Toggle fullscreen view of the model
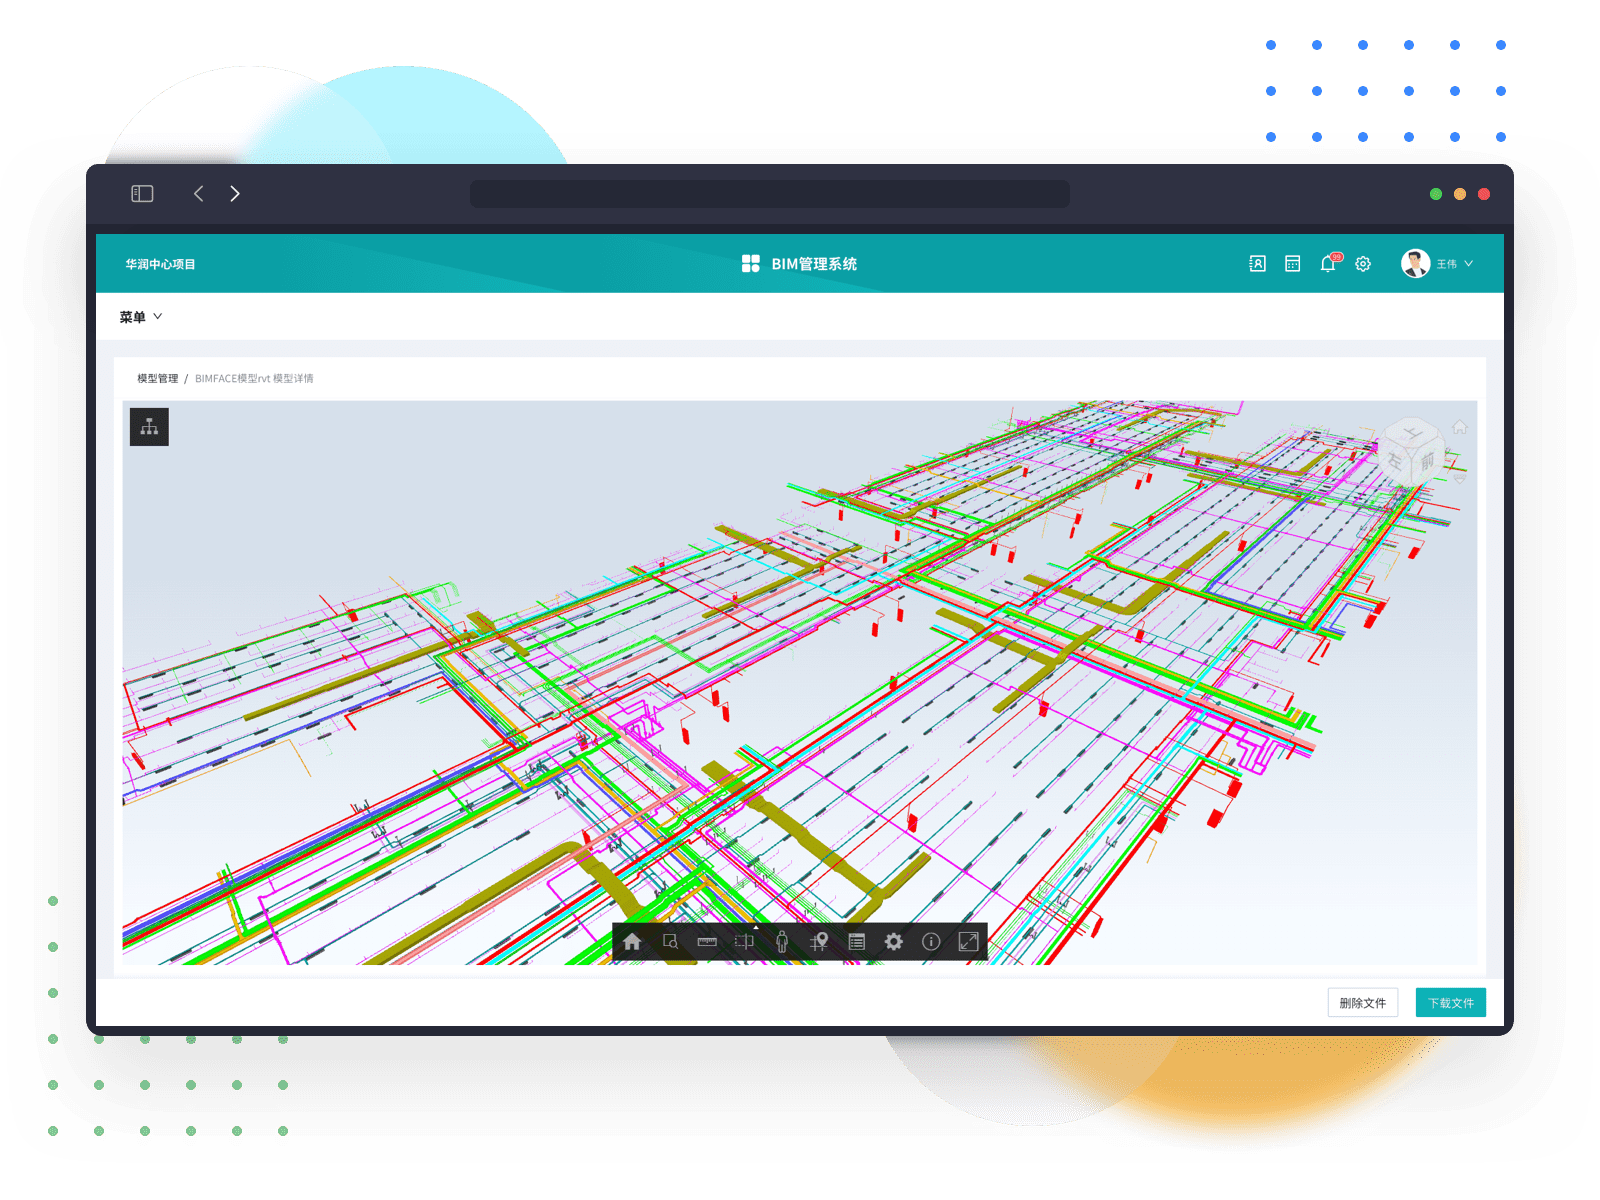The image size is (1600, 1200). click(968, 942)
